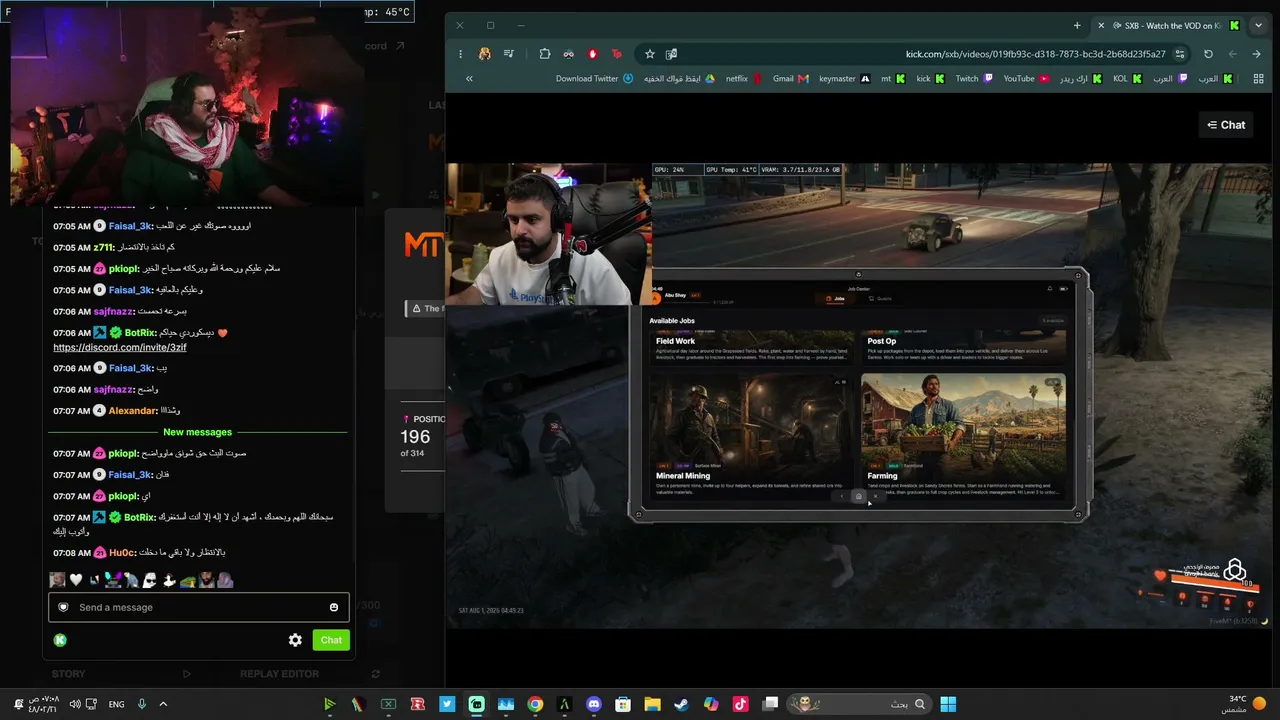Expand the bookmarks overflow chevron
The height and width of the screenshot is (720, 1280).
pos(469,79)
